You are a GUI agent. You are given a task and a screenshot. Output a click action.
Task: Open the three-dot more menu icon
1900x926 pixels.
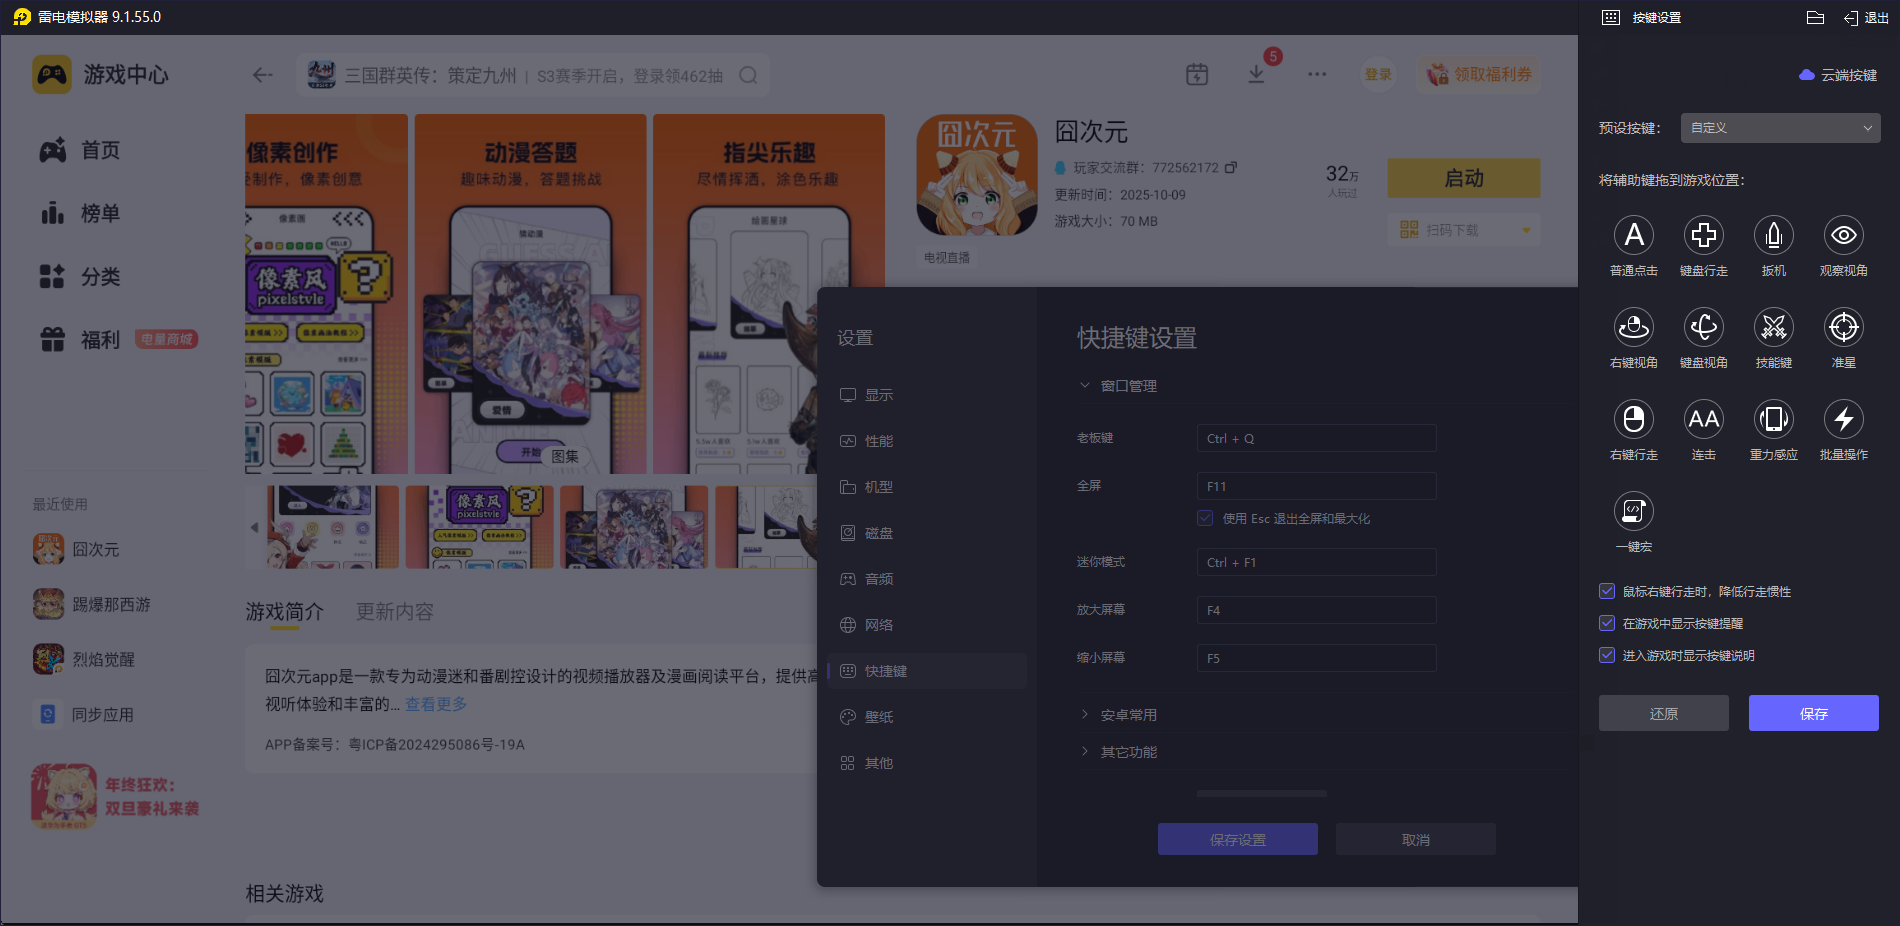tap(1317, 74)
